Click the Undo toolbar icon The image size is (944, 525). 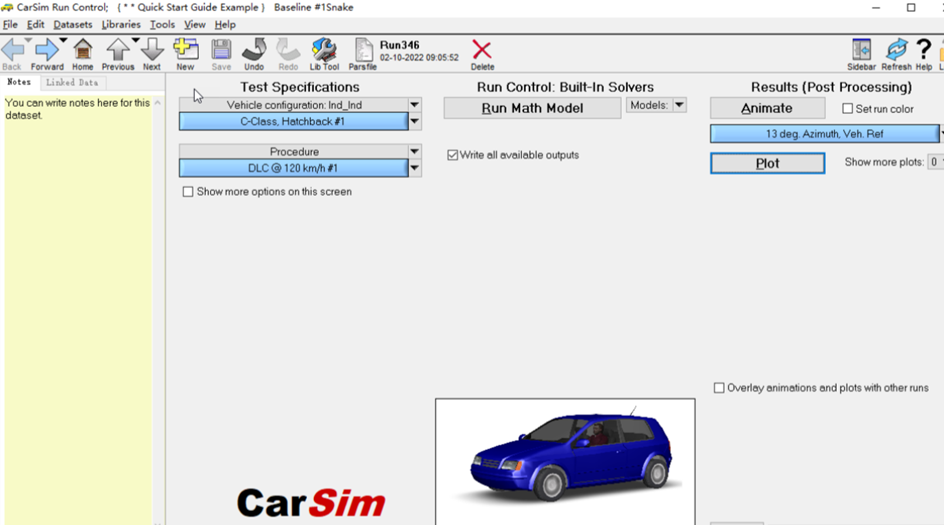[x=254, y=50]
